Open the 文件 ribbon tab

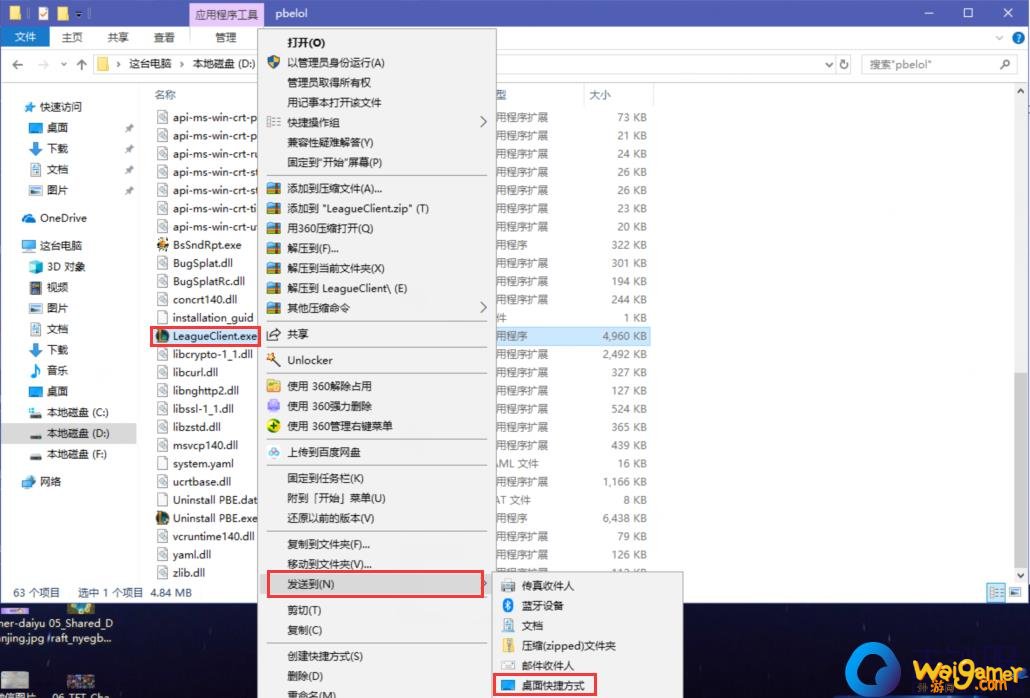pos(25,37)
